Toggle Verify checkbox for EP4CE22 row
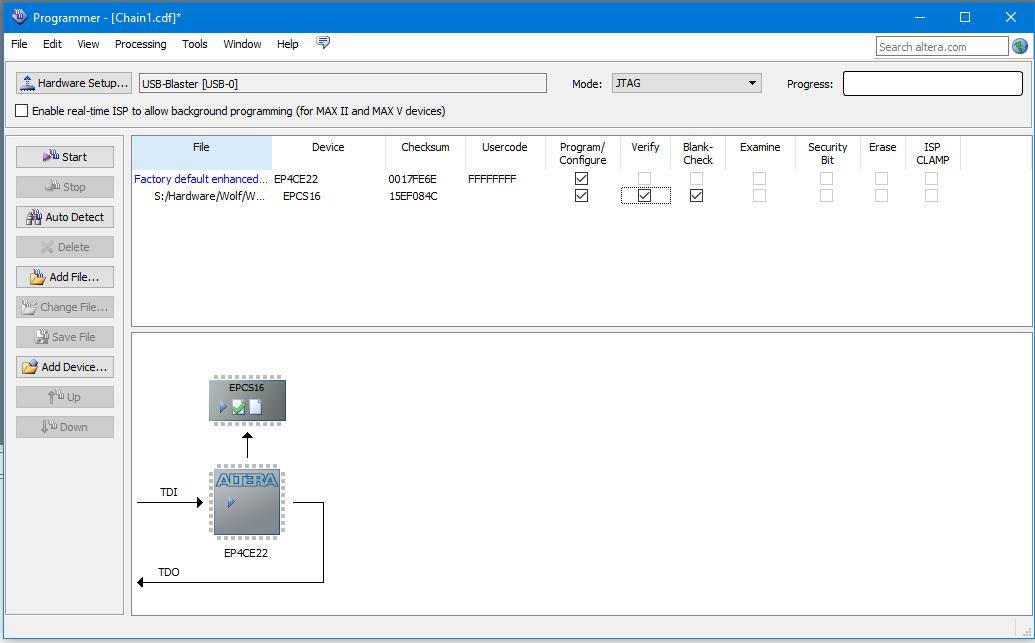Image resolution: width=1035 pixels, height=643 pixels. [645, 178]
